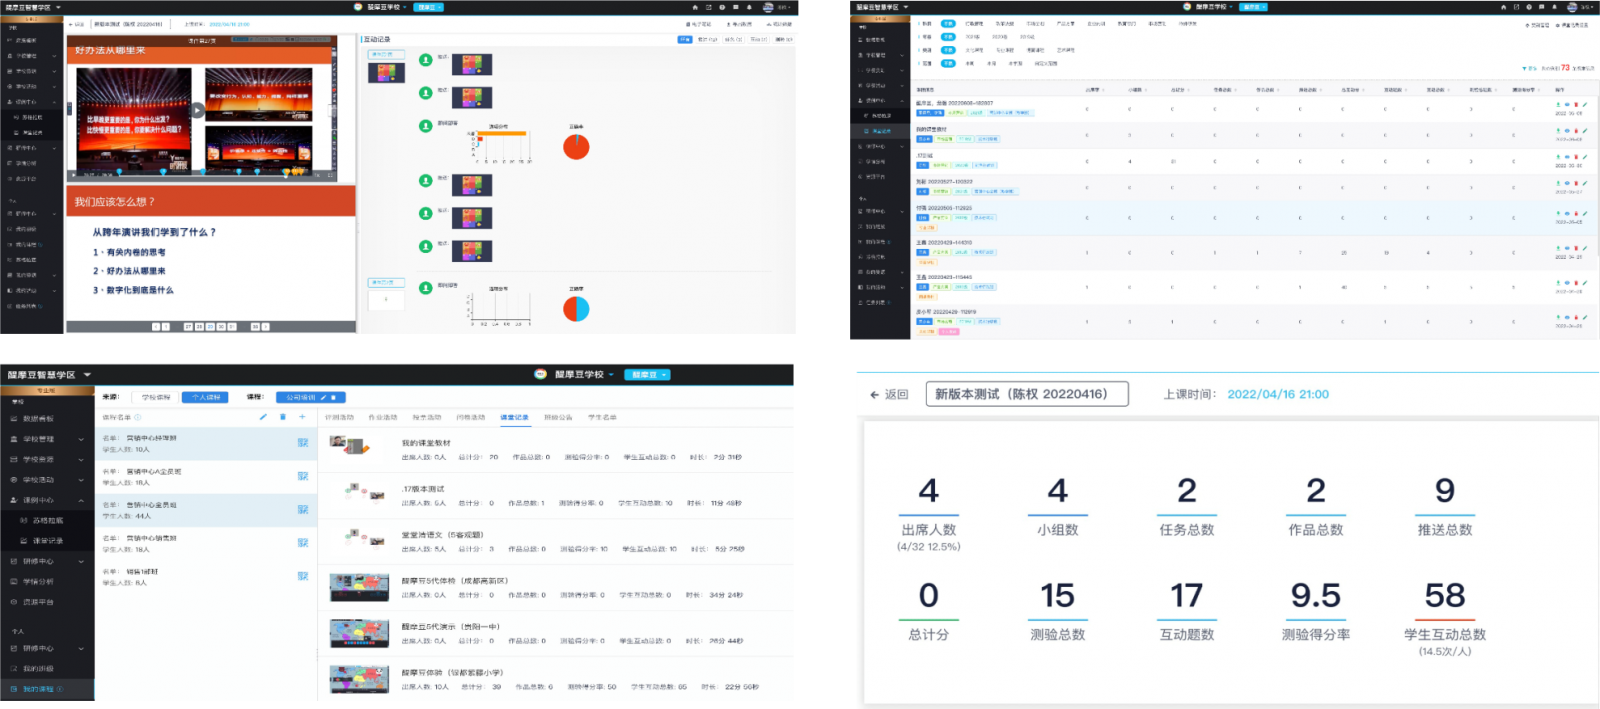
Task: Open the 我的课堂教材 record in the lesson list
Action: [426, 443]
